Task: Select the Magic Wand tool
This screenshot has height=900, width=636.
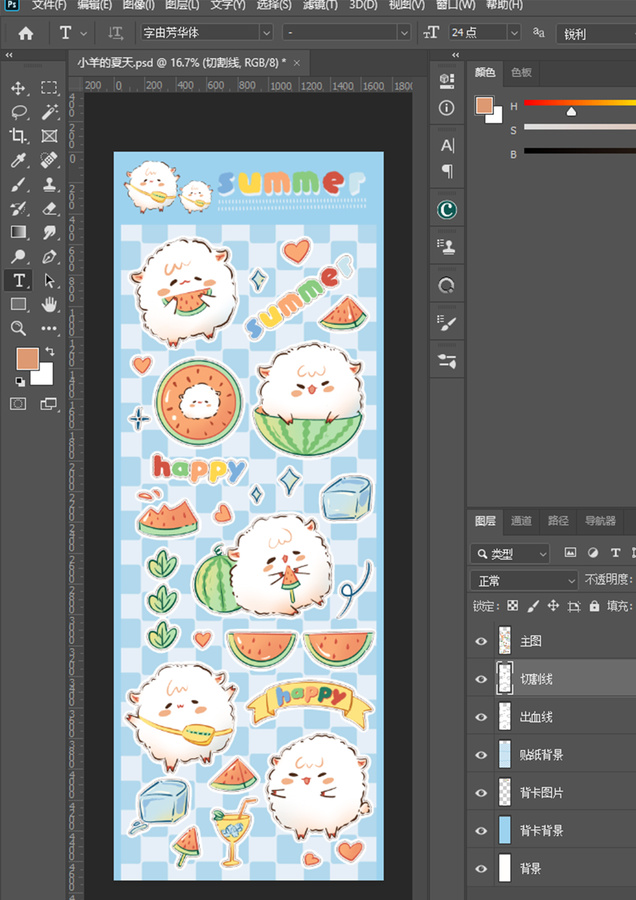Action: click(x=49, y=111)
